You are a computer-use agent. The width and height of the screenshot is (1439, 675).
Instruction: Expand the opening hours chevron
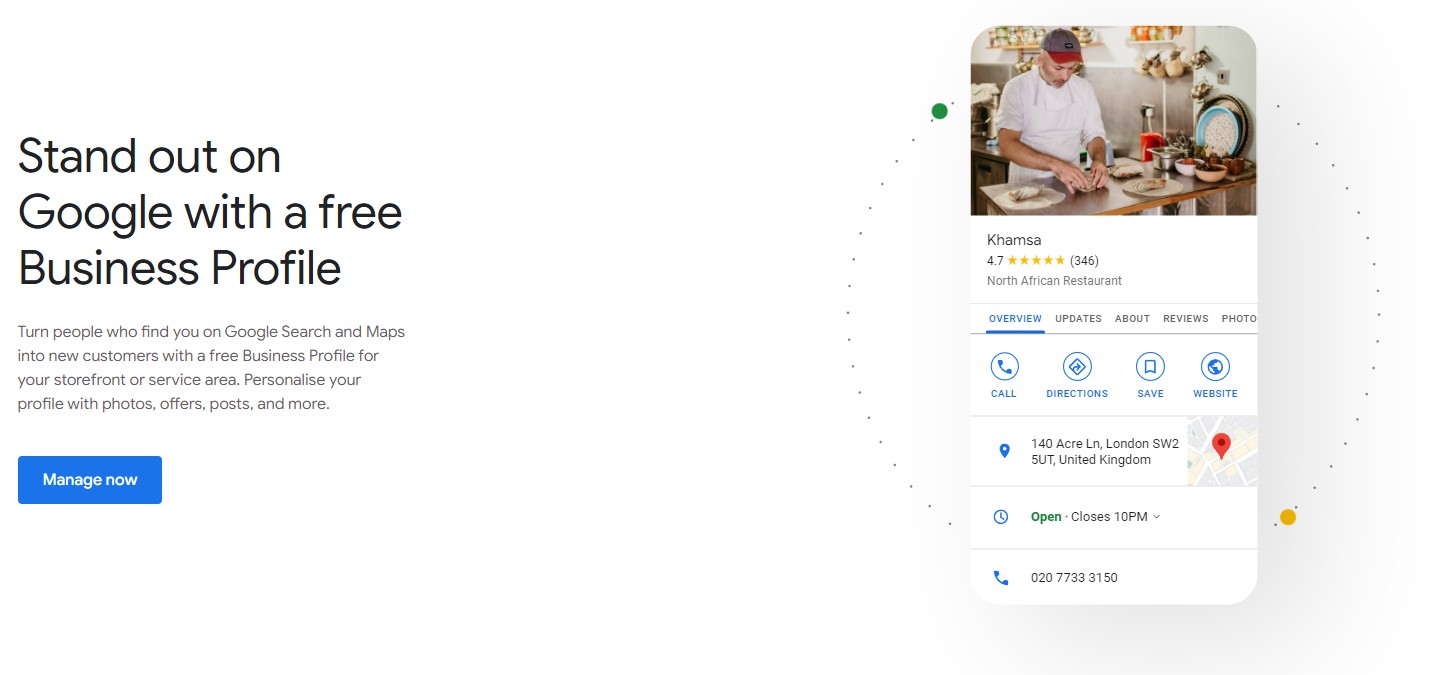1157,517
